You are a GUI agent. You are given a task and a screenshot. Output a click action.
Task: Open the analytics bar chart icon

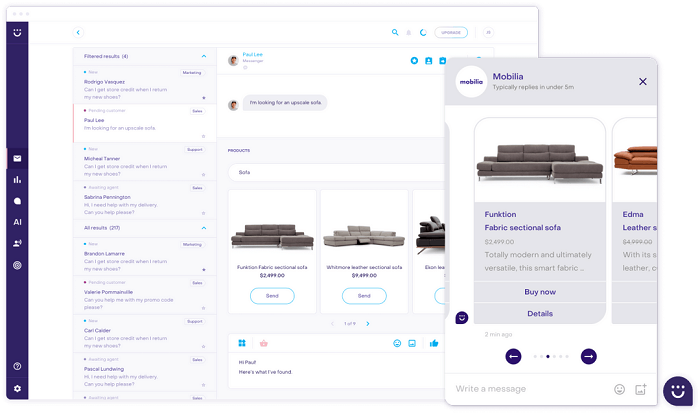point(17,180)
